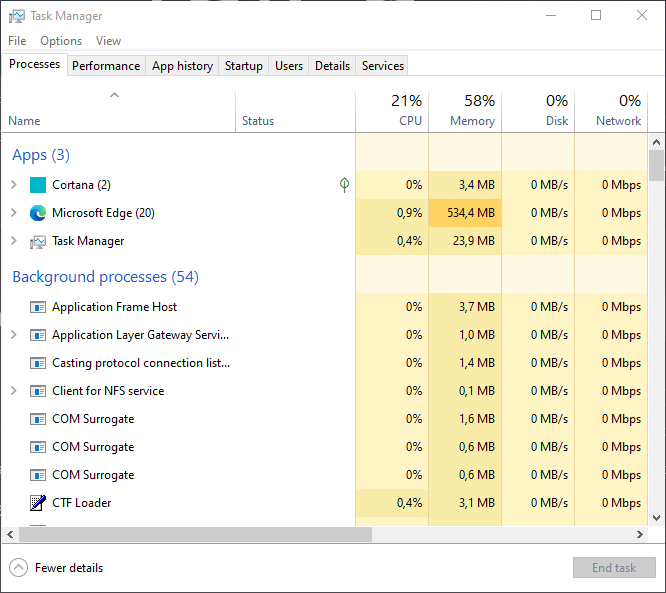The image size is (666, 593).
Task: Click the 0,9% CPU value for Edge
Action: [x=409, y=213]
